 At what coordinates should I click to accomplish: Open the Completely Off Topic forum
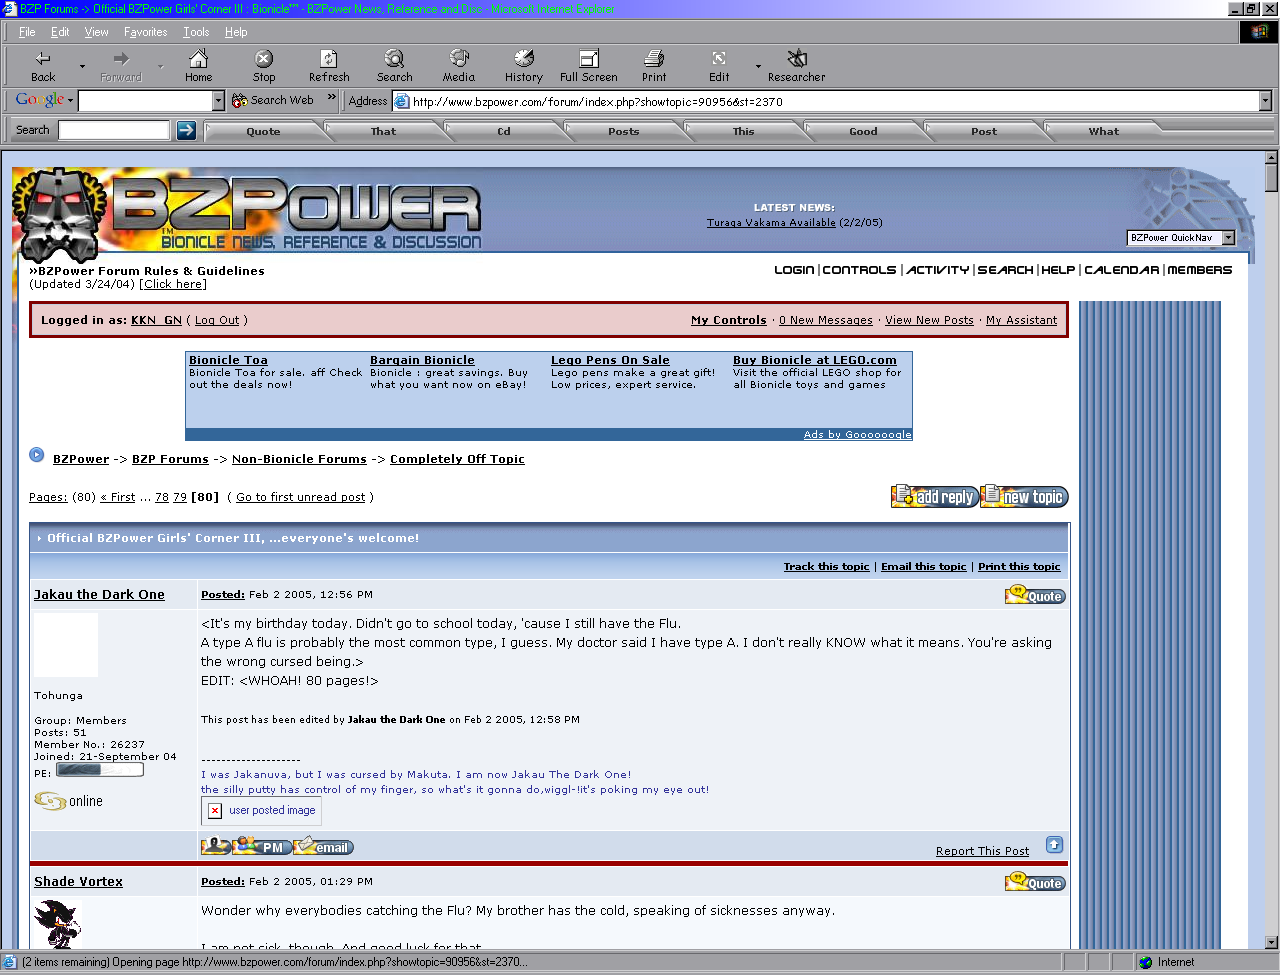coord(457,459)
